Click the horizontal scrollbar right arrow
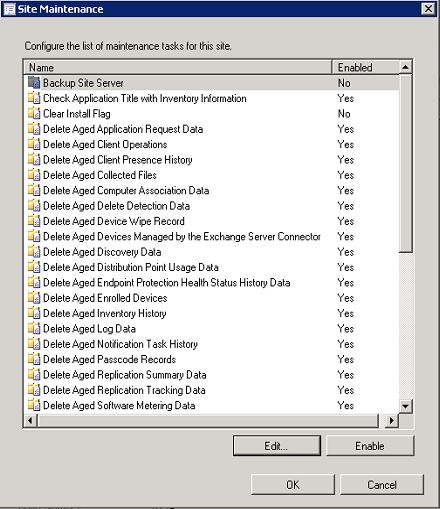This screenshot has width=440, height=509. pos(392,420)
